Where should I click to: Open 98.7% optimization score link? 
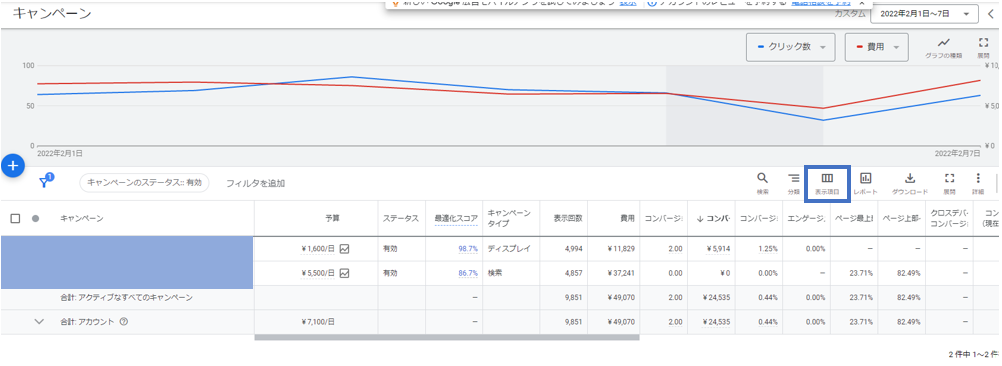click(468, 248)
